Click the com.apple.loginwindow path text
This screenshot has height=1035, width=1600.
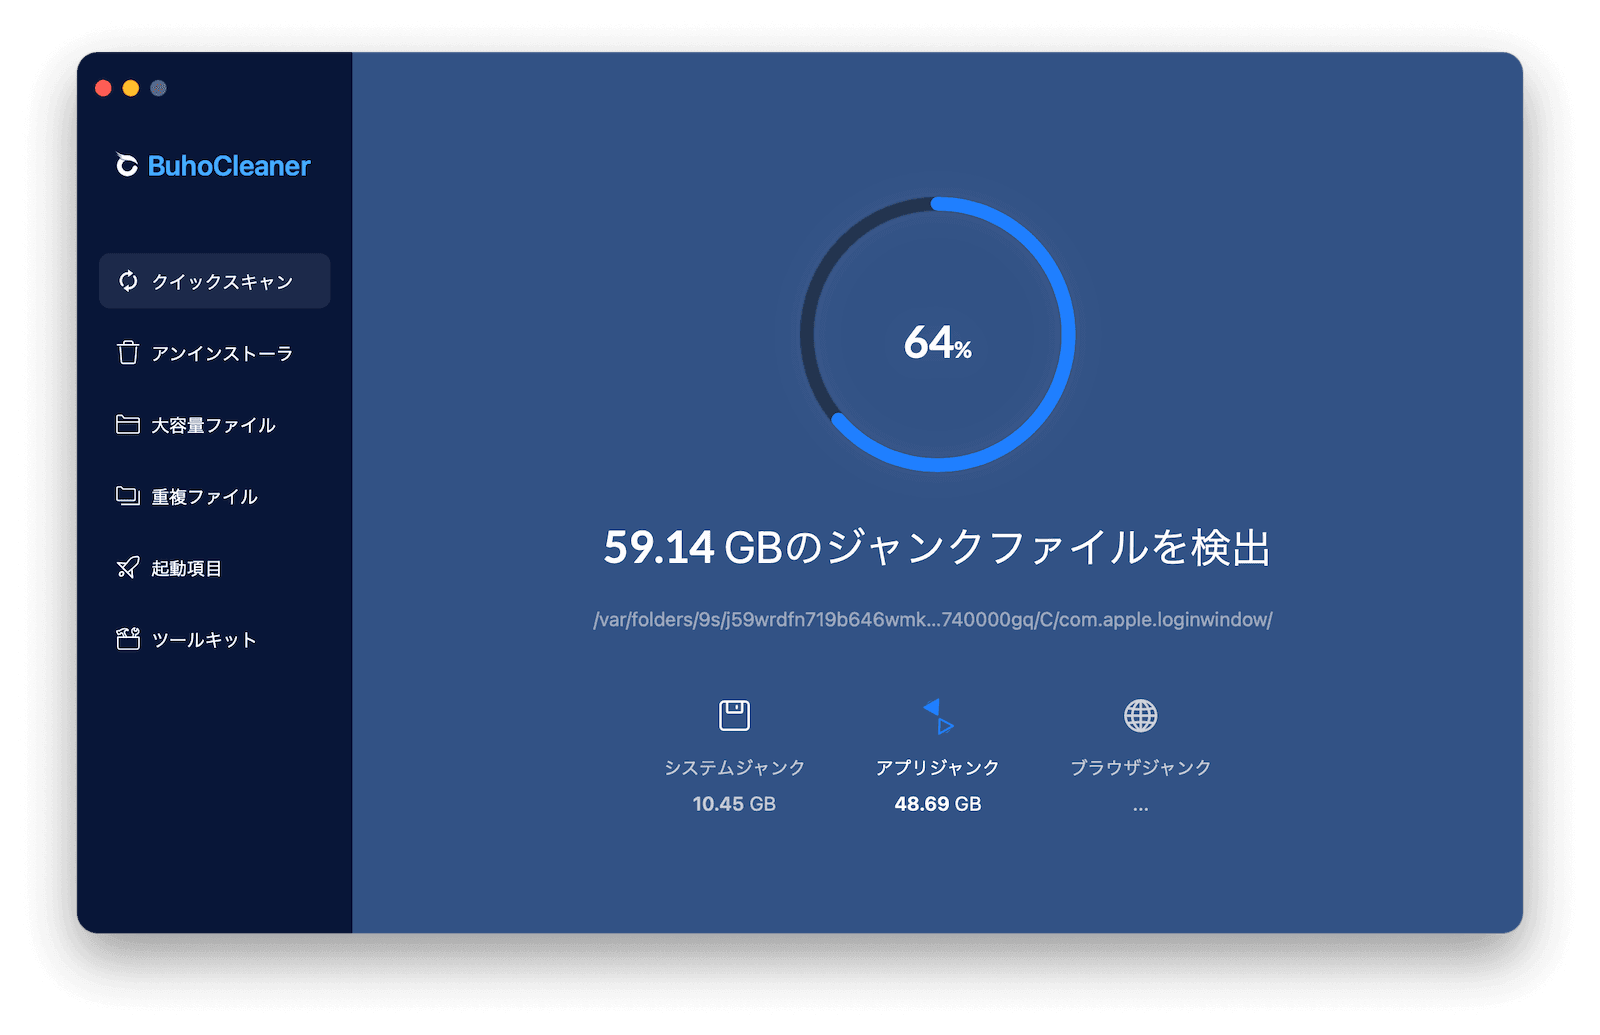[937, 618]
